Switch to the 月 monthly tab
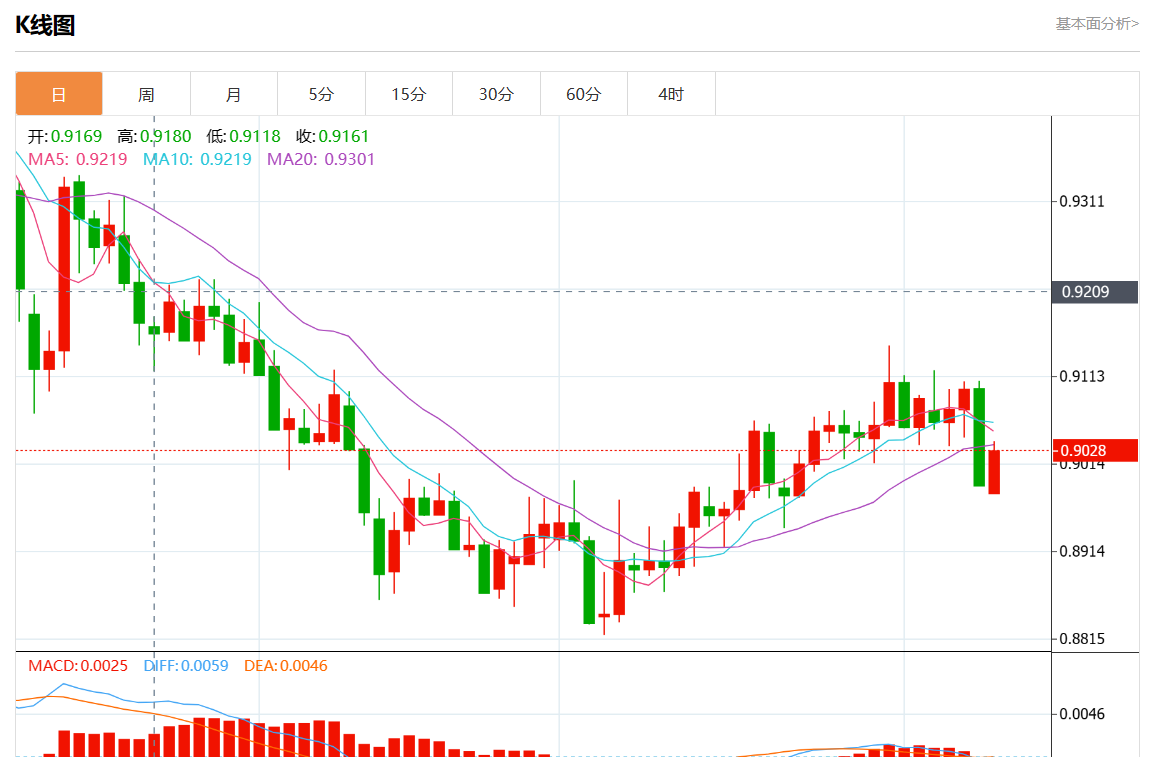Image resolution: width=1167 pixels, height=757 pixels. 234,94
